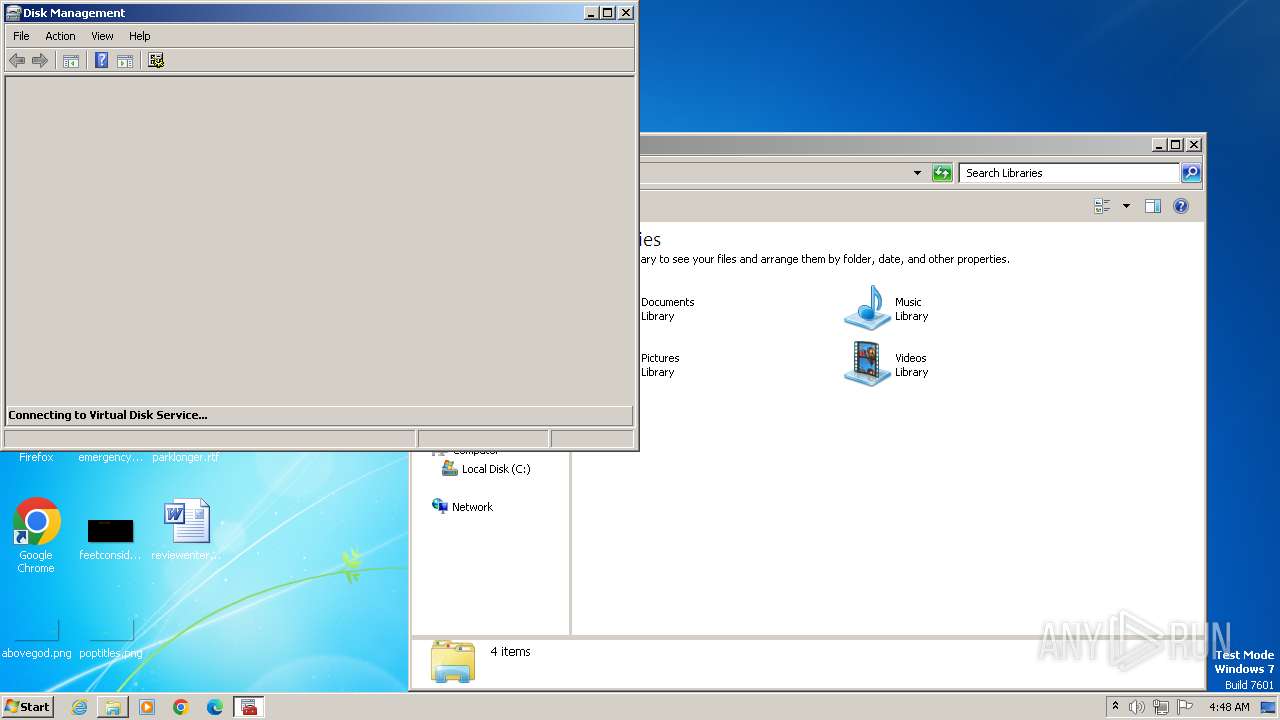
Task: Click the Back arrow in Disk Management toolbar
Action: pyautogui.click(x=17, y=61)
